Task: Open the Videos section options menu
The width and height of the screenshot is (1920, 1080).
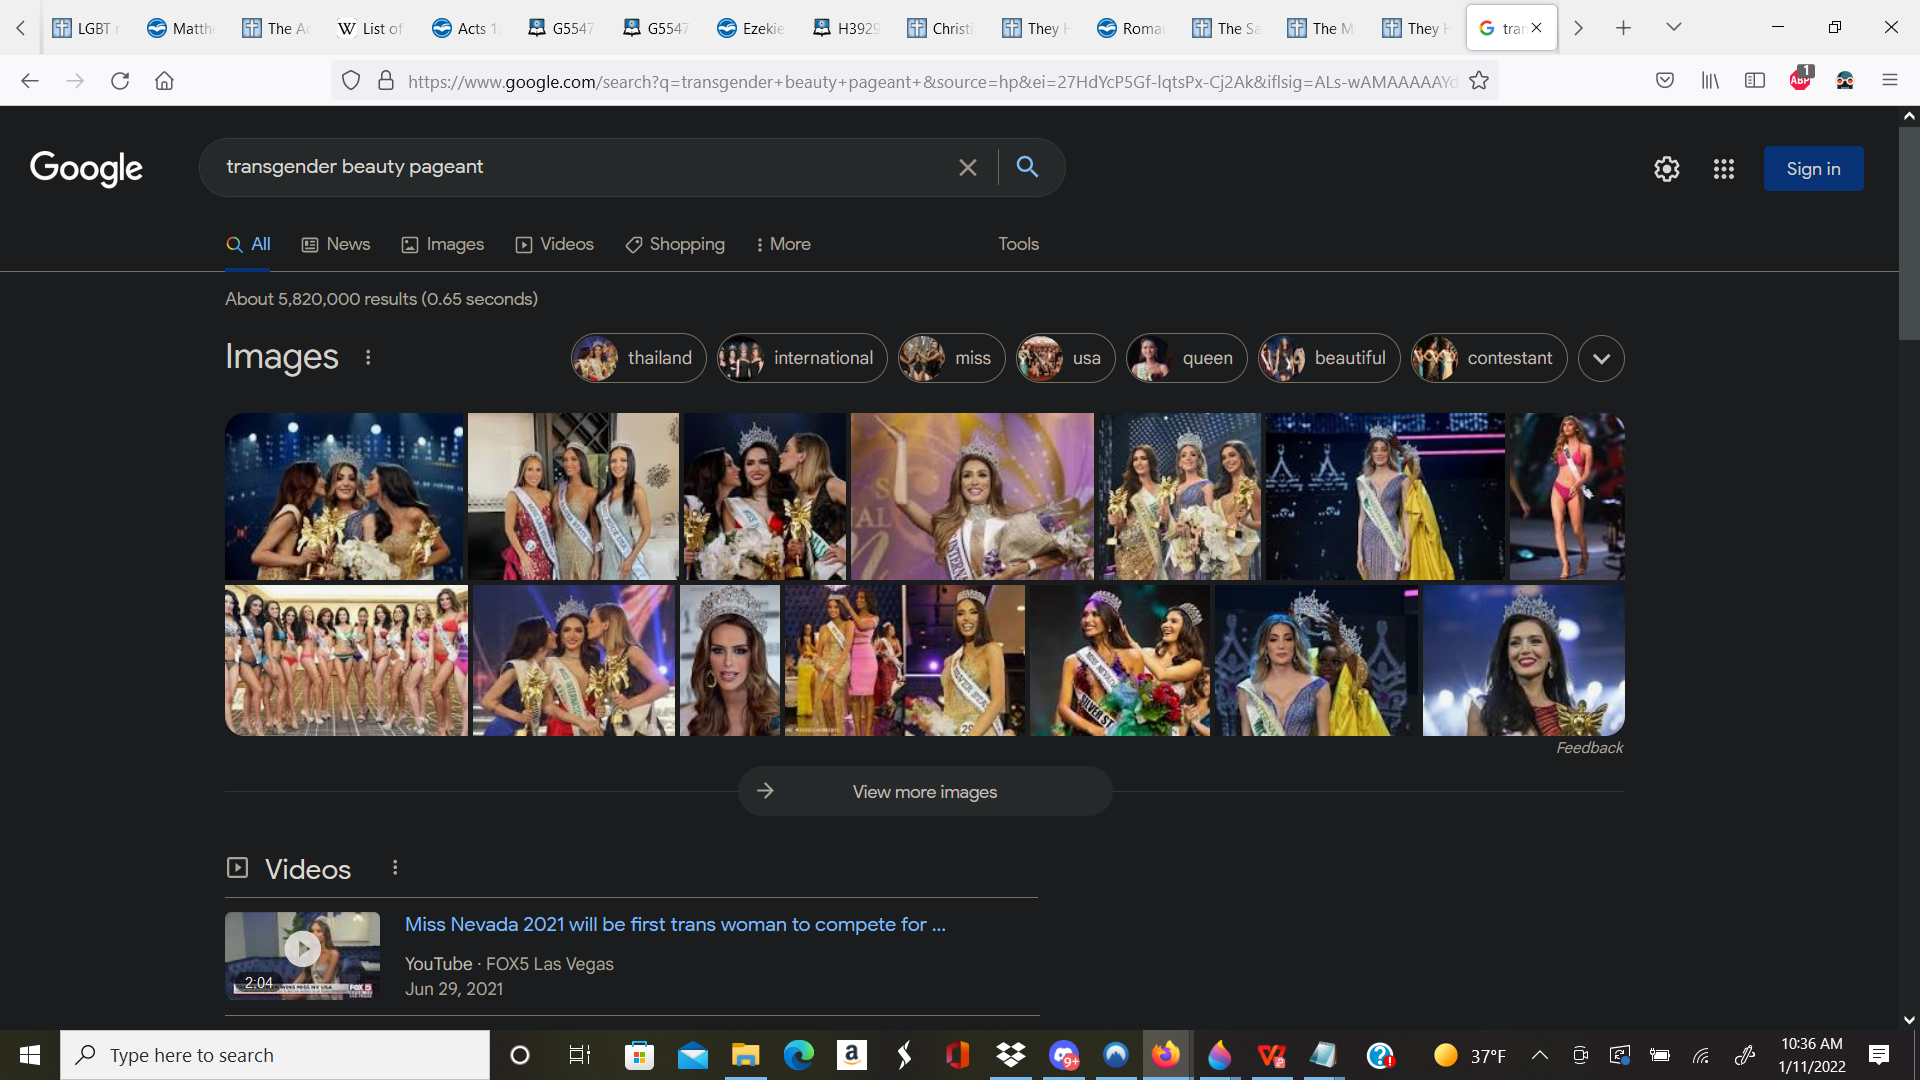Action: coord(395,868)
